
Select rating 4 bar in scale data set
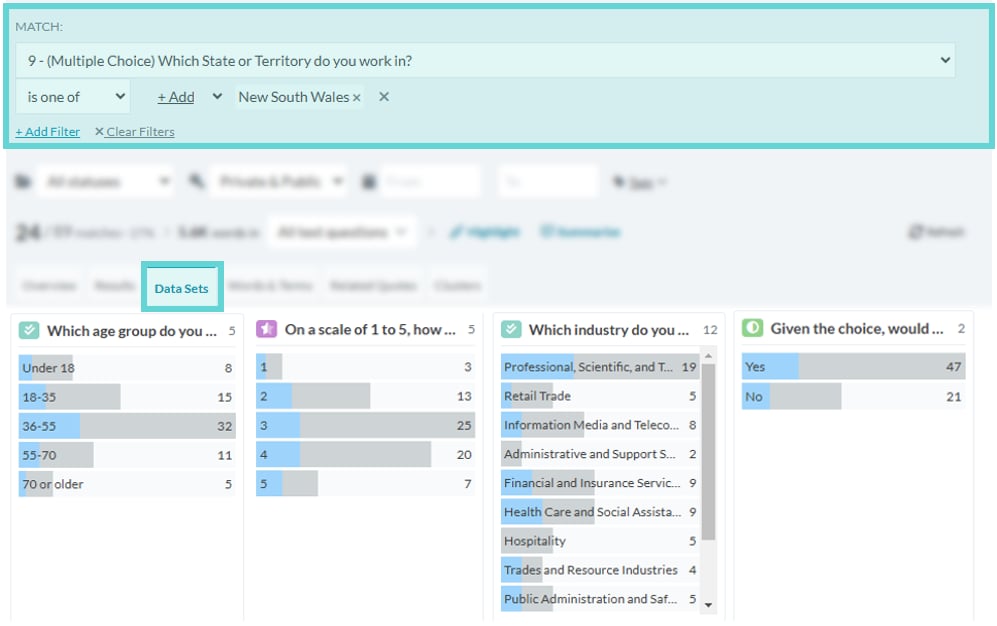click(366, 454)
